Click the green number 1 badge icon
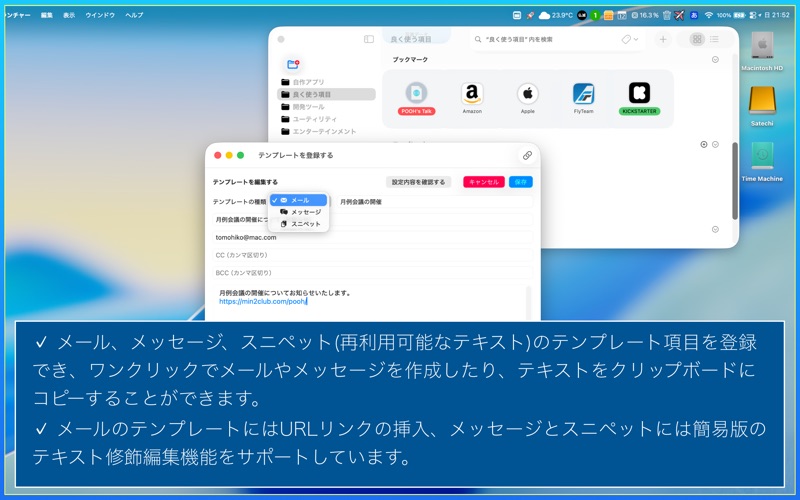Image resolution: width=800 pixels, height=500 pixels. [595, 15]
